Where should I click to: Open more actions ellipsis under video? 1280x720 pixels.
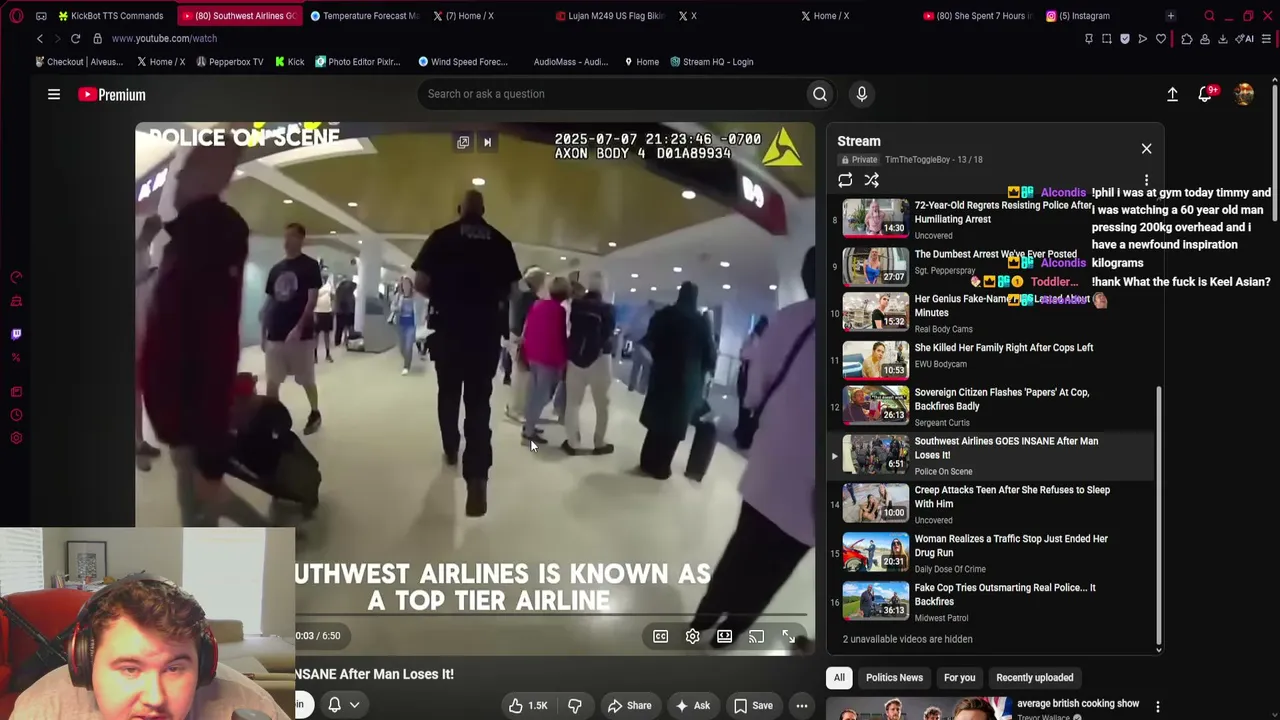[802, 706]
